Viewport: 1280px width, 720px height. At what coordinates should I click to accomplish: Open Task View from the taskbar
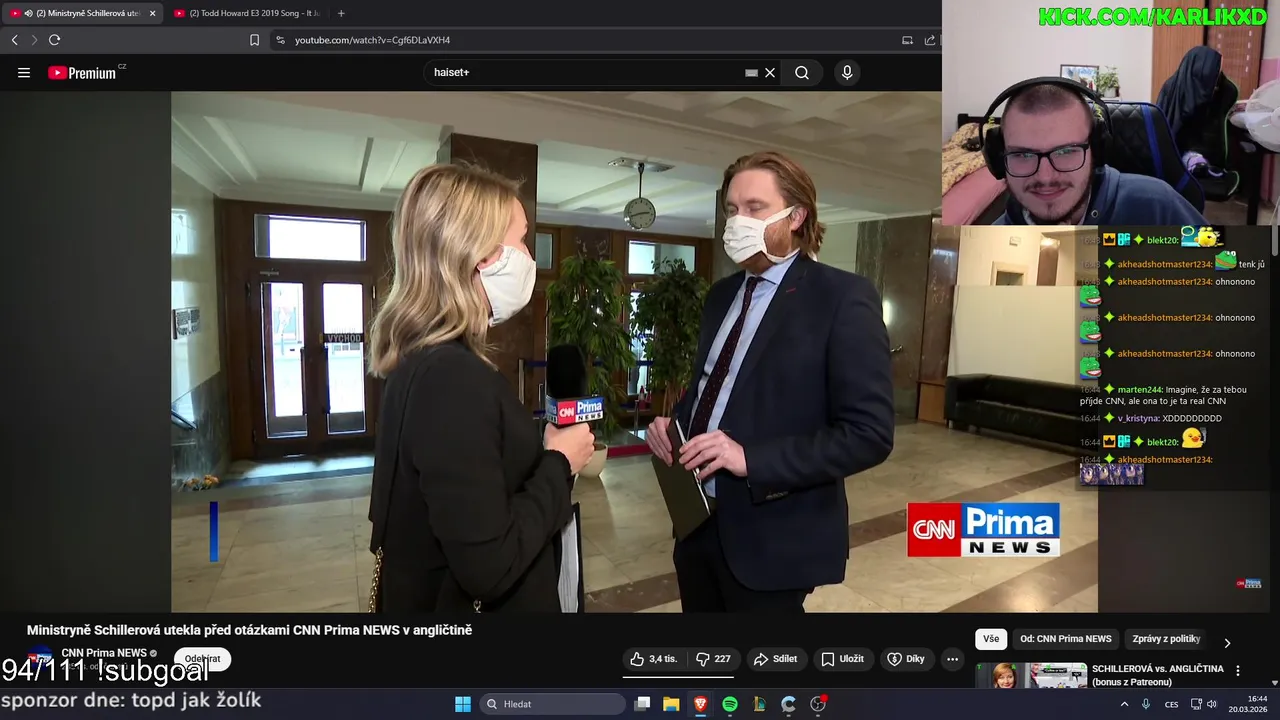[x=643, y=704]
